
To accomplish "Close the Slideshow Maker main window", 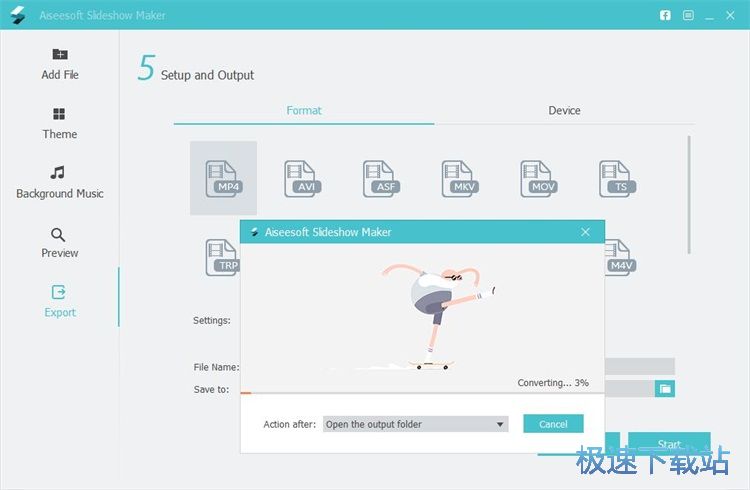I will (730, 15).
